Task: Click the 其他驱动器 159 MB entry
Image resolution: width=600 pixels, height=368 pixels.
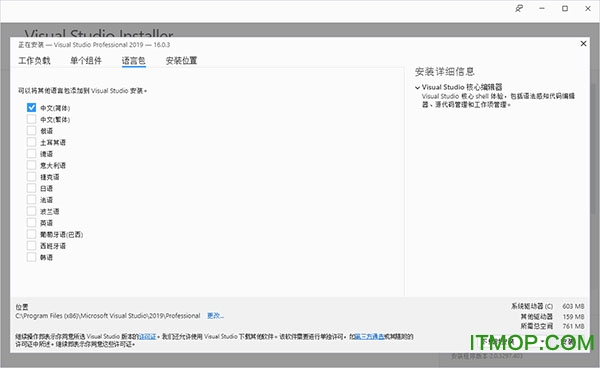Action: 552,316
